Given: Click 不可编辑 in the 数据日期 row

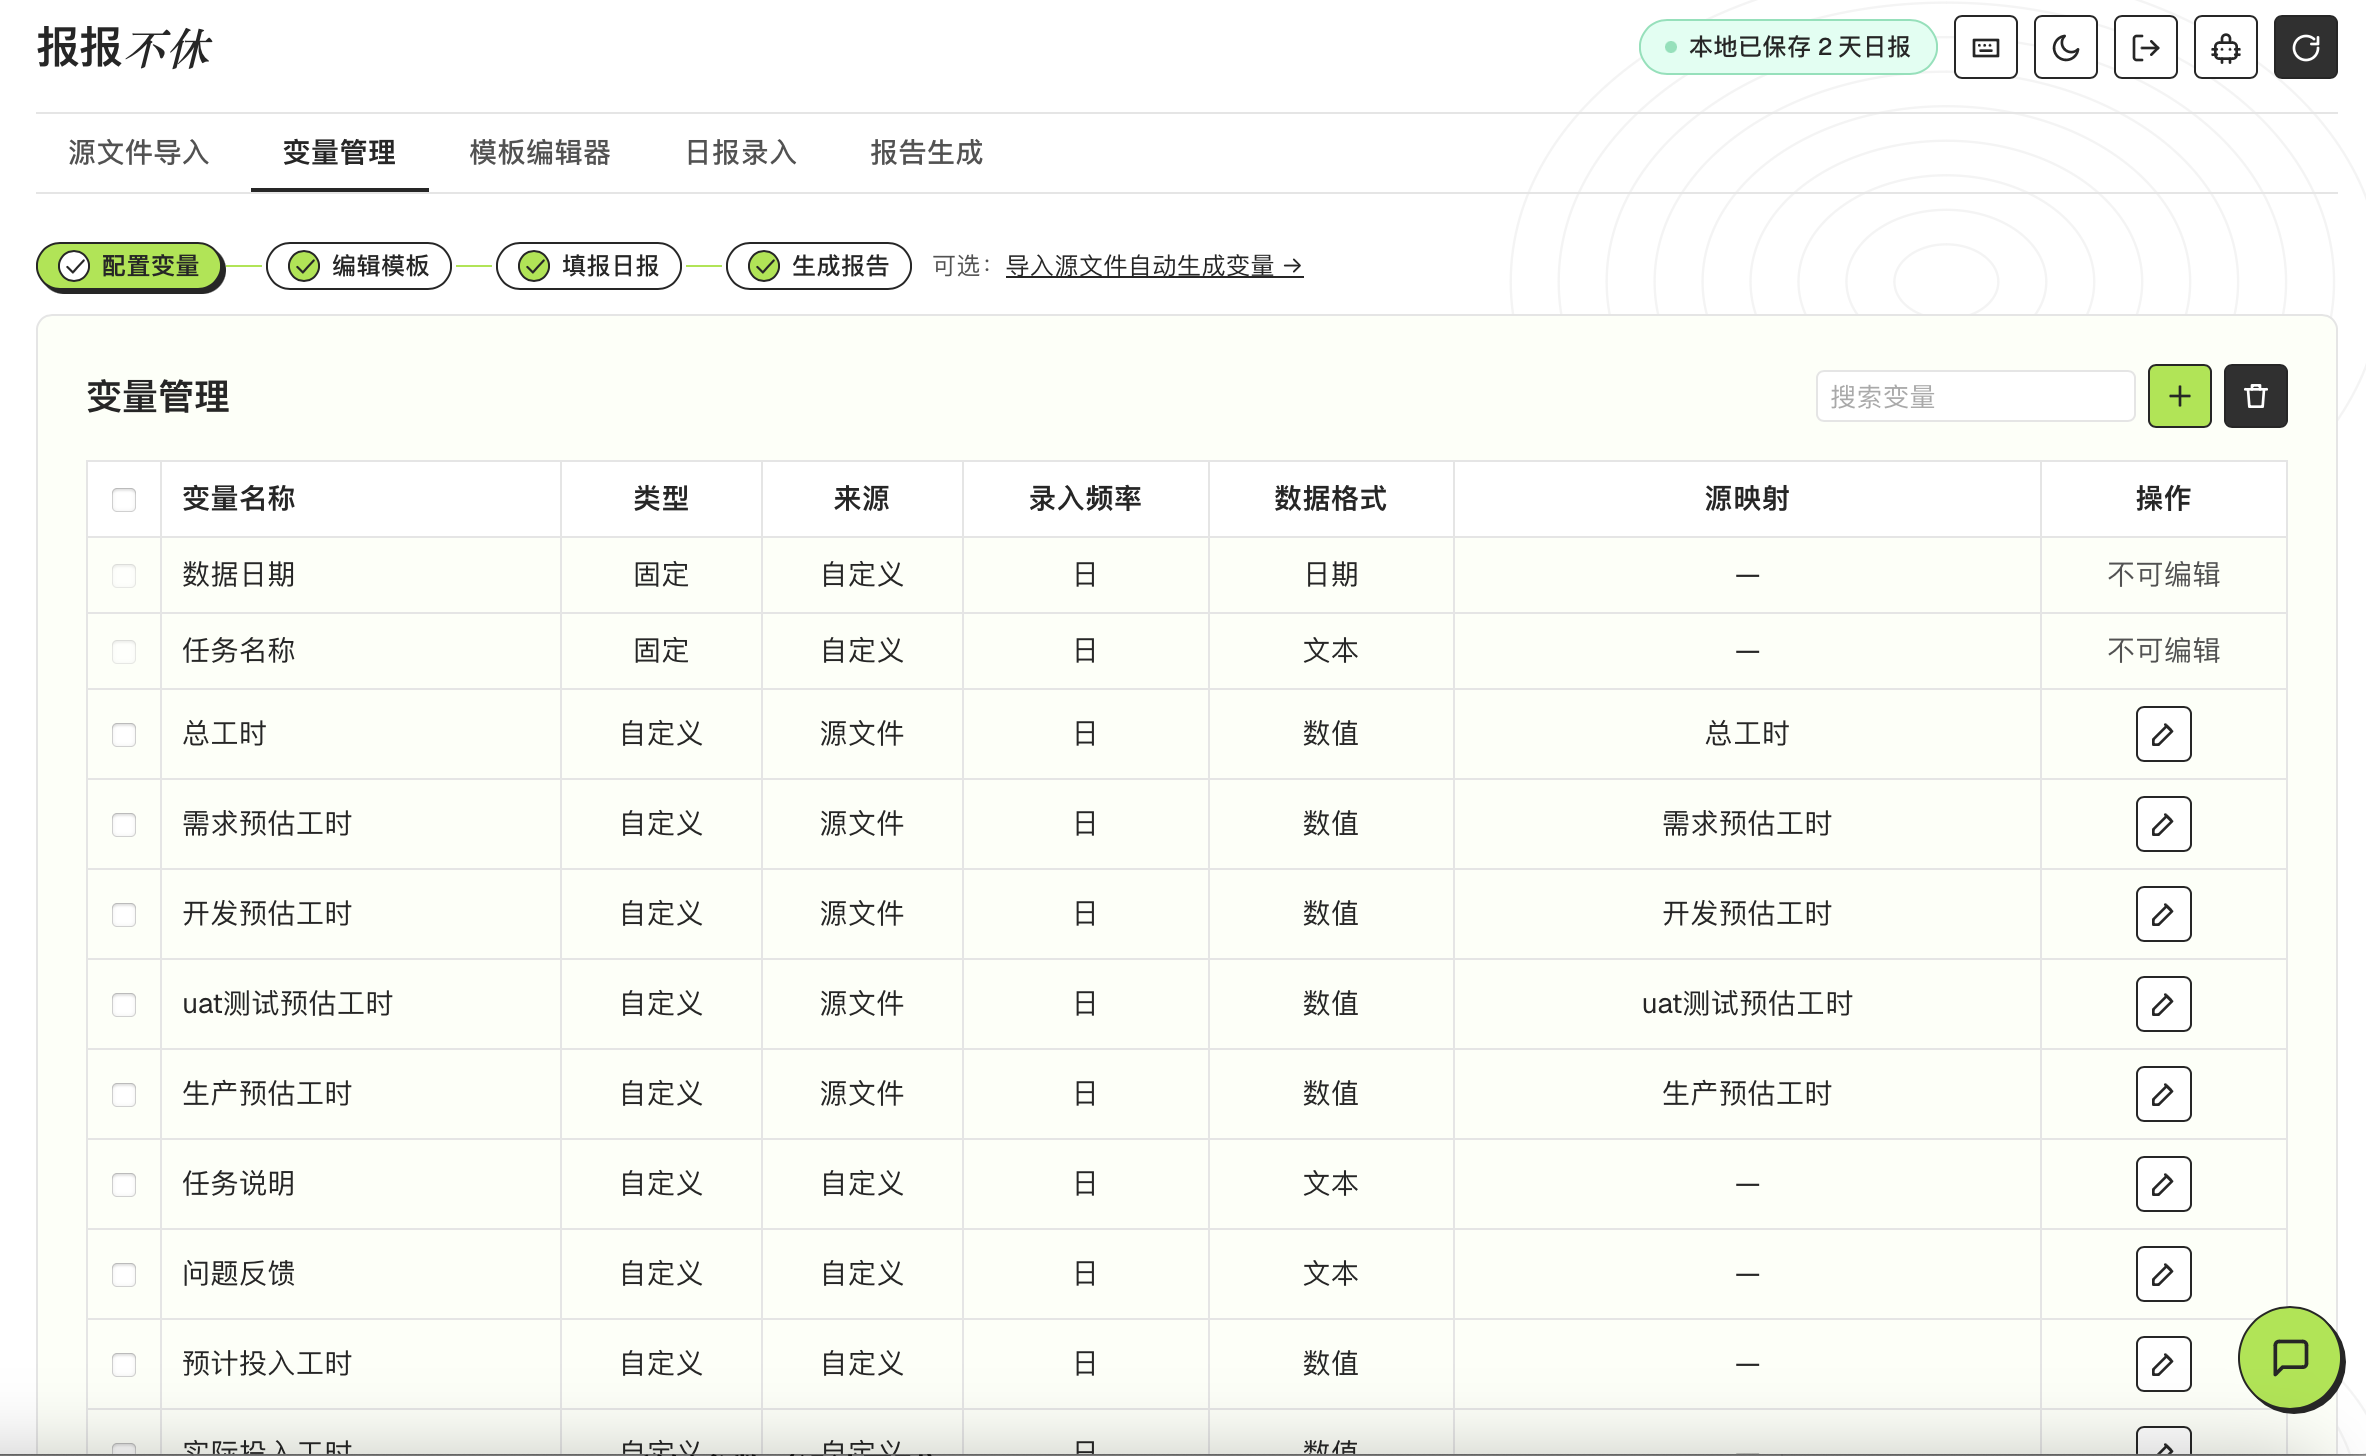Looking at the screenshot, I should click(2163, 574).
